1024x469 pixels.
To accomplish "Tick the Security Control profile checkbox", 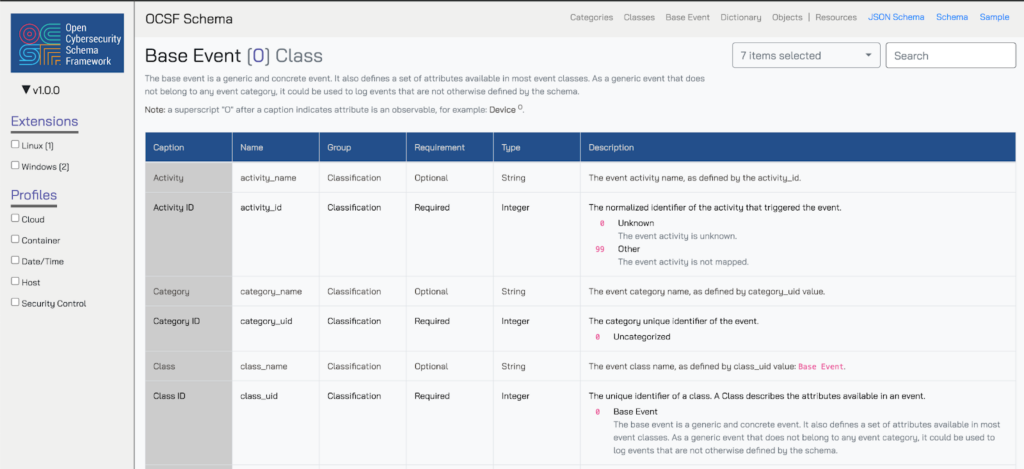I will coord(15,303).
